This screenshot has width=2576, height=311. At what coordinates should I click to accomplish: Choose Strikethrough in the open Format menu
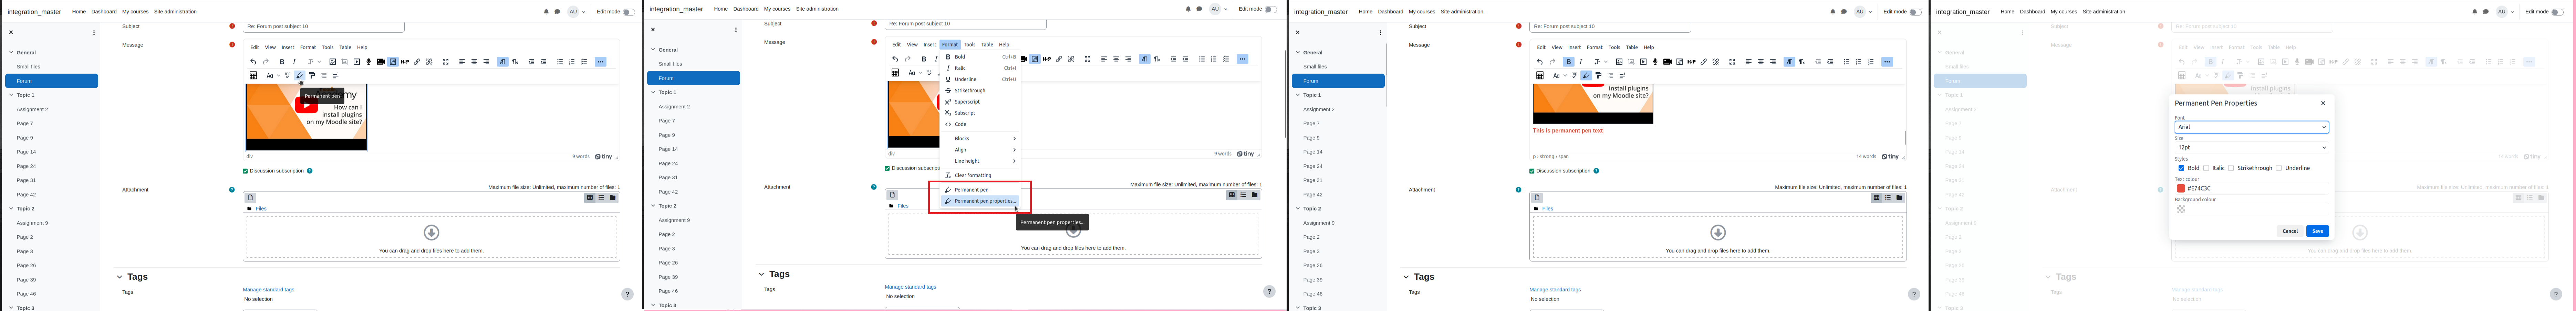click(980, 91)
